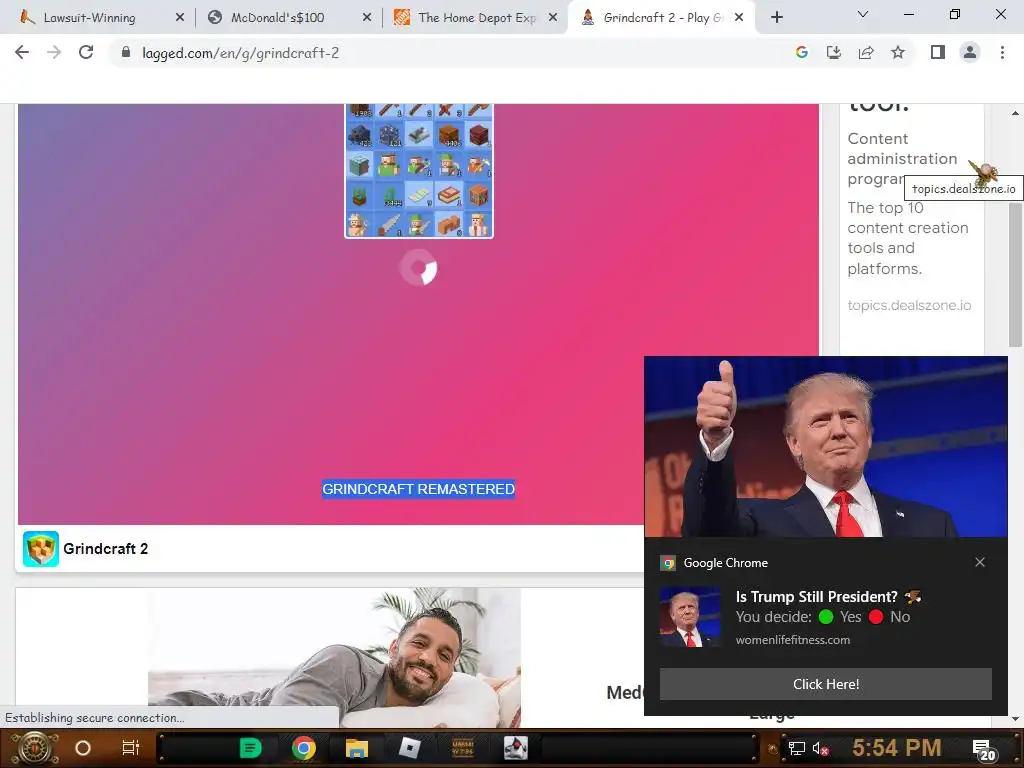Close the Grindcraft 2 tab
The height and width of the screenshot is (768, 1024).
739,18
